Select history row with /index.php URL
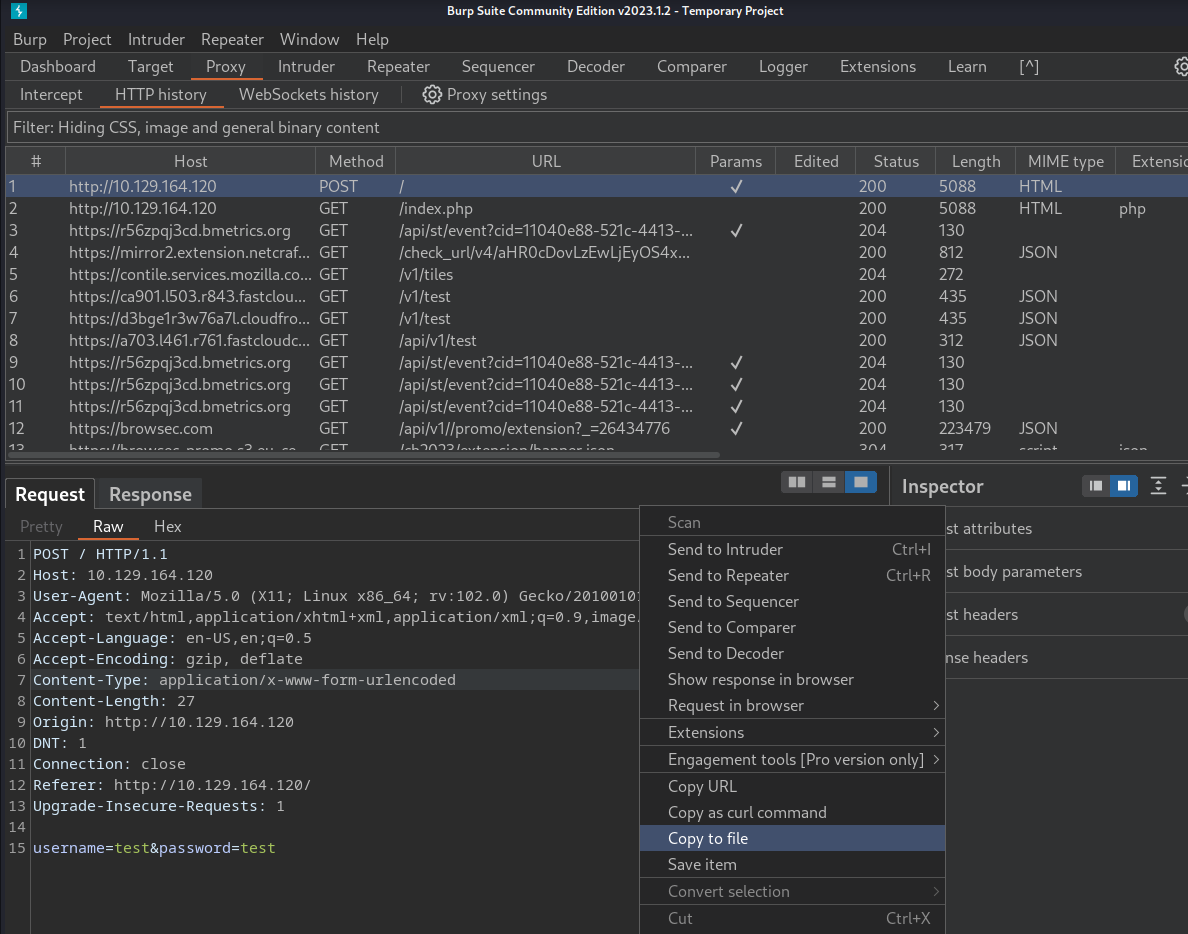 click(597, 208)
